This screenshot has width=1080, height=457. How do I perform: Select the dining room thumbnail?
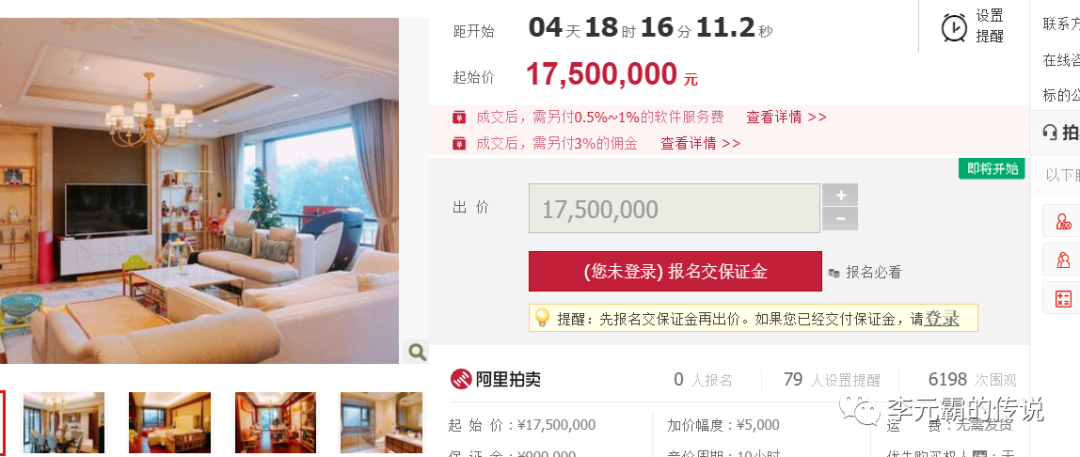pyautogui.click(x=64, y=423)
